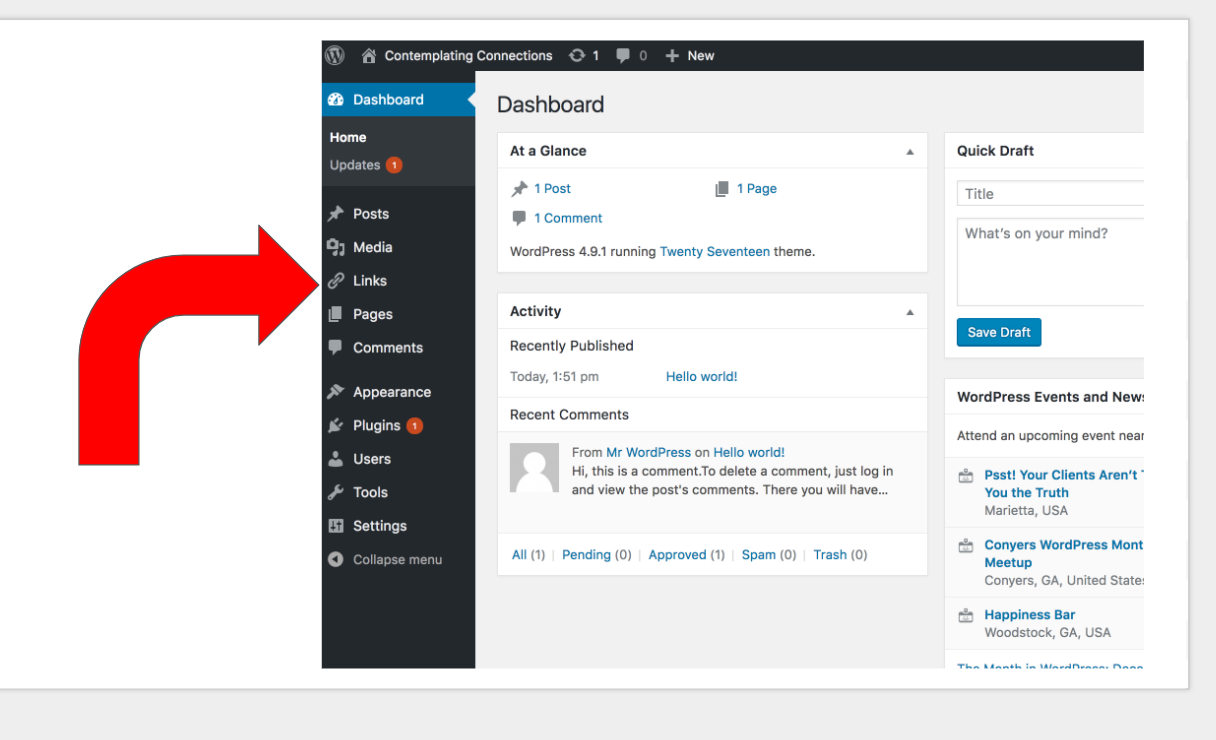Open the 1 Post link
Screen dimensions: 1216x740
(552, 189)
